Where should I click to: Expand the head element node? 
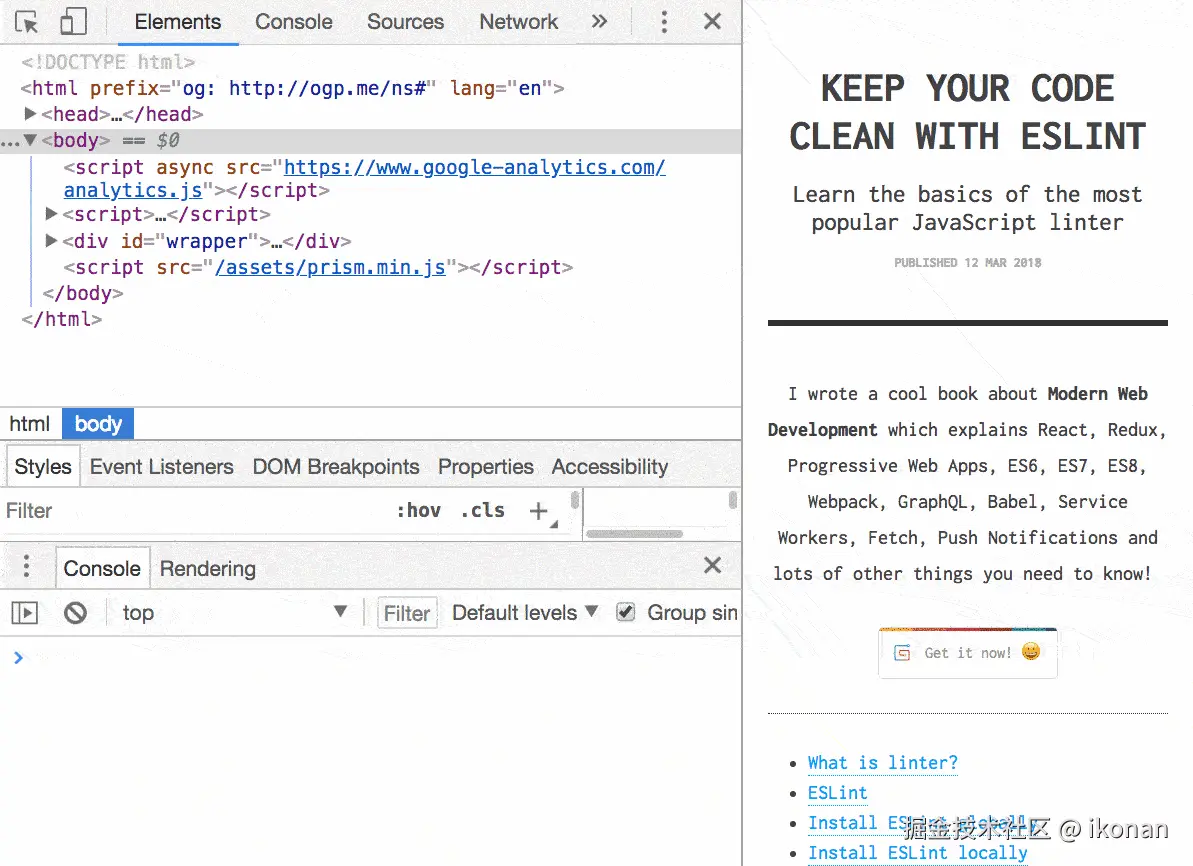tap(30, 113)
